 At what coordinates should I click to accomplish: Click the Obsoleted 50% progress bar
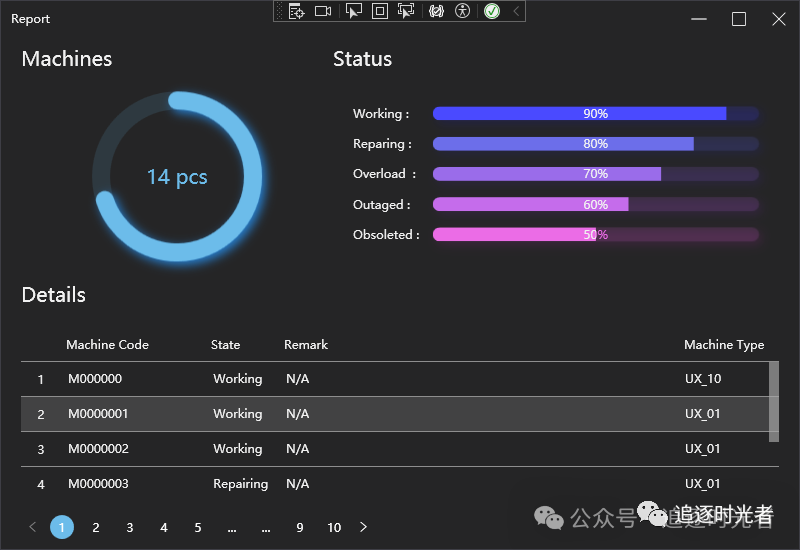(x=595, y=235)
